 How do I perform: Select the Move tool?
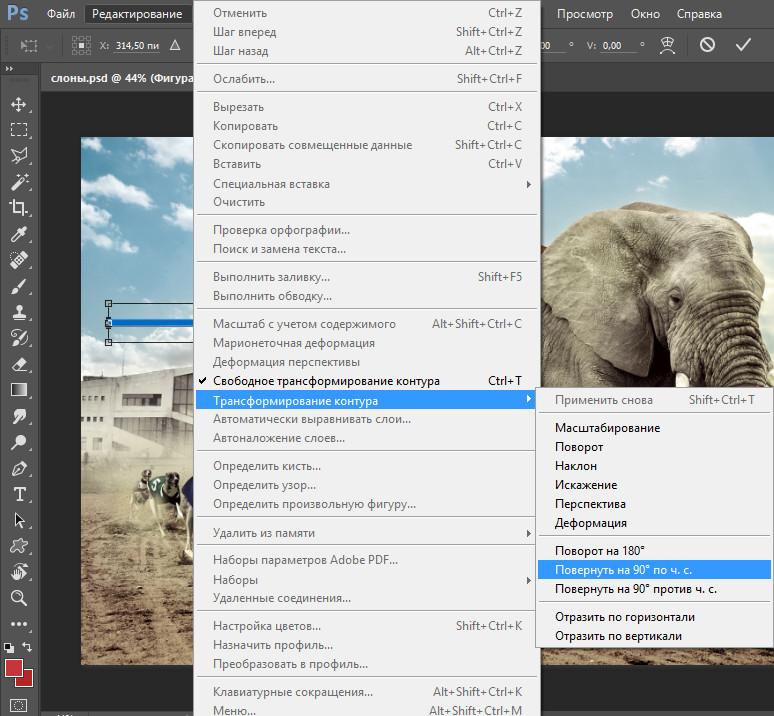(x=18, y=104)
